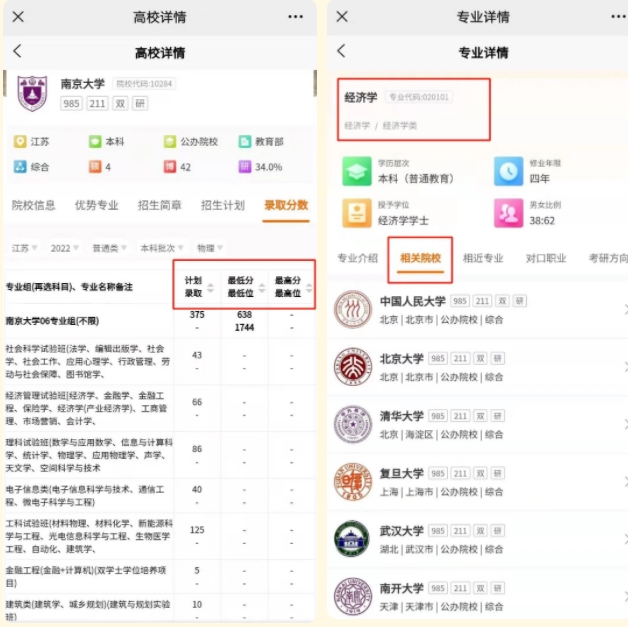The height and width of the screenshot is (627, 628).
Task: Tap the 修业年限 clock icon
Action: click(508, 171)
